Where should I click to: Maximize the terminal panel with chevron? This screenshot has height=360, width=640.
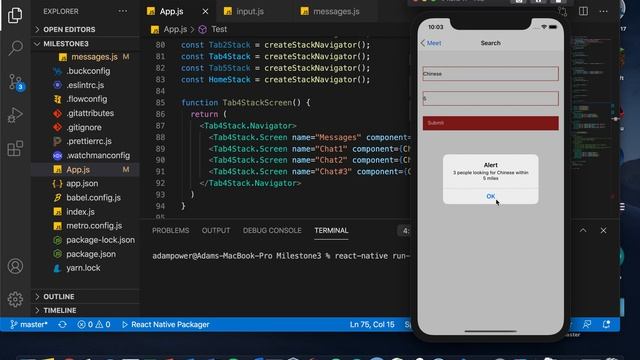(x=583, y=231)
